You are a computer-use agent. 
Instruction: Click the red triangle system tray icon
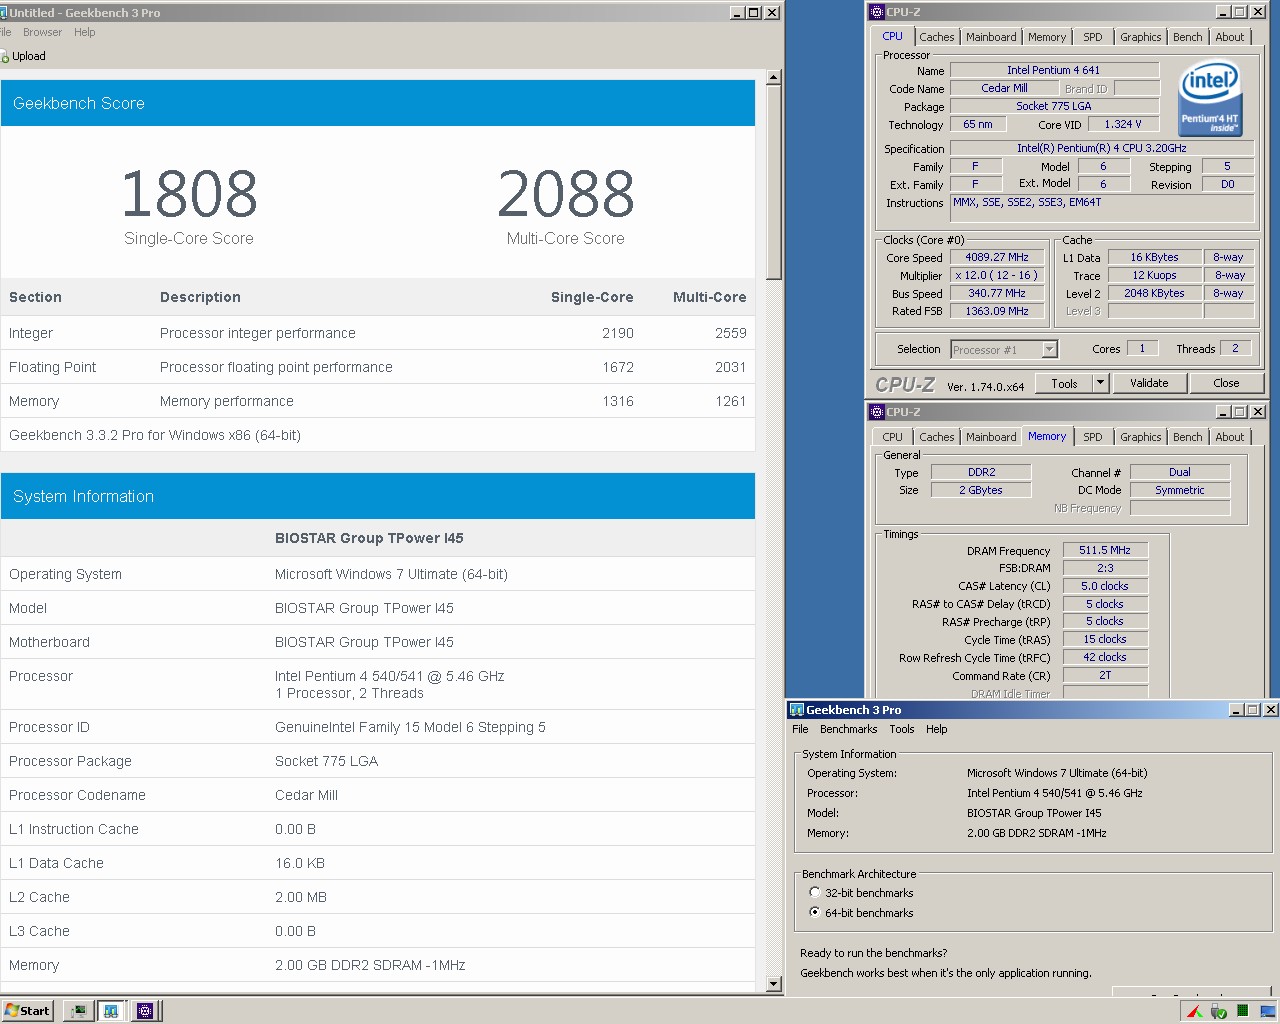point(1195,1012)
